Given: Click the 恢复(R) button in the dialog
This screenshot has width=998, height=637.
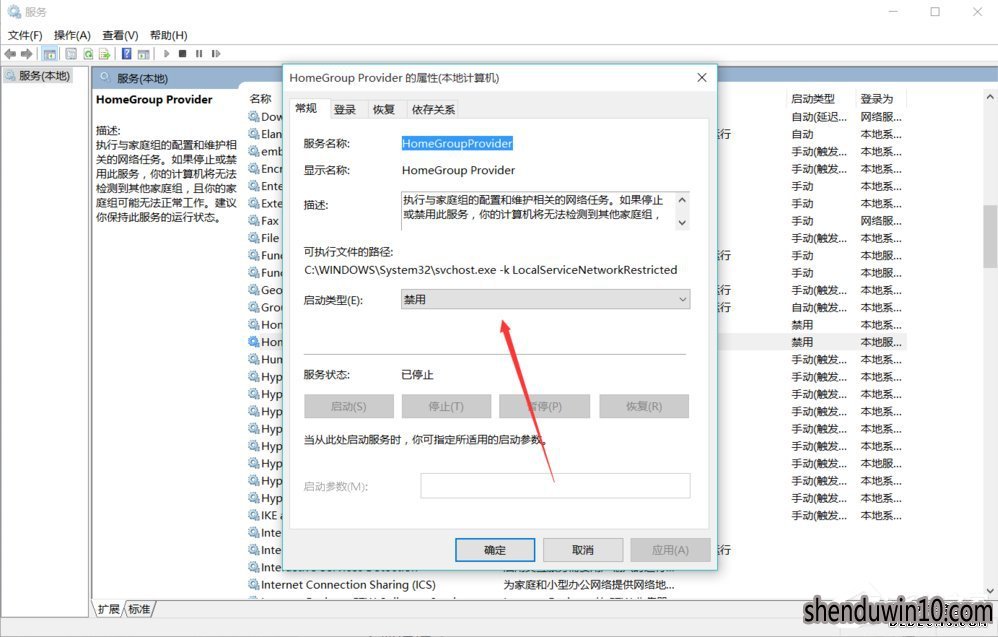Looking at the screenshot, I should 644,406.
